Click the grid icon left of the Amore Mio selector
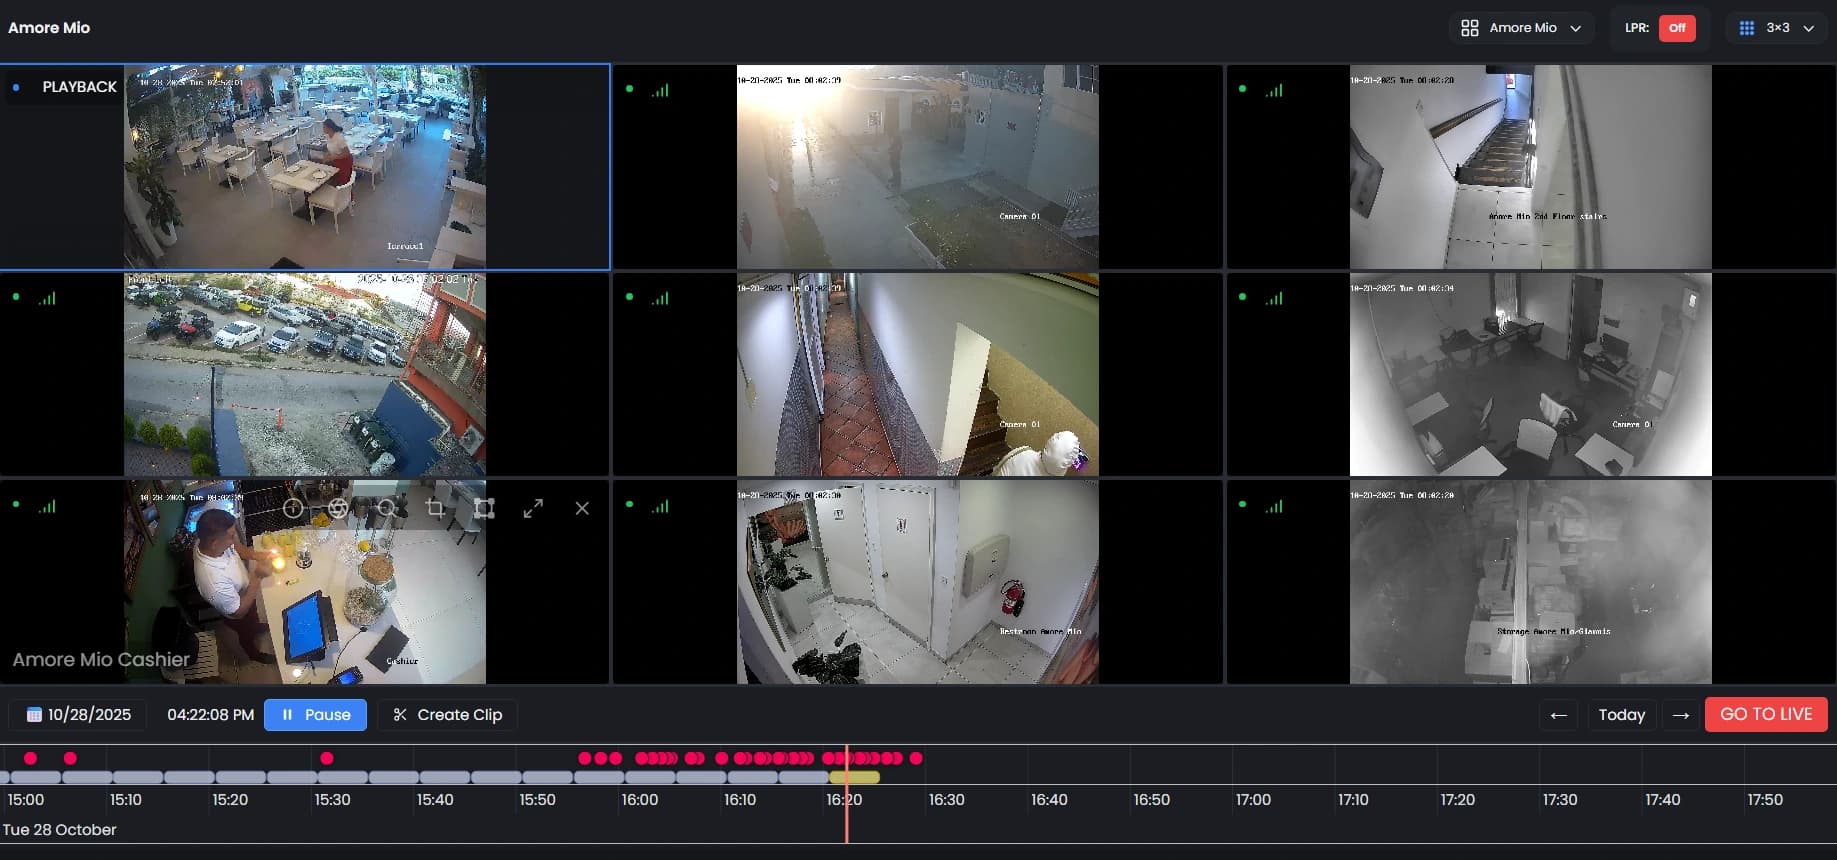The width and height of the screenshot is (1837, 860). pos(1470,28)
